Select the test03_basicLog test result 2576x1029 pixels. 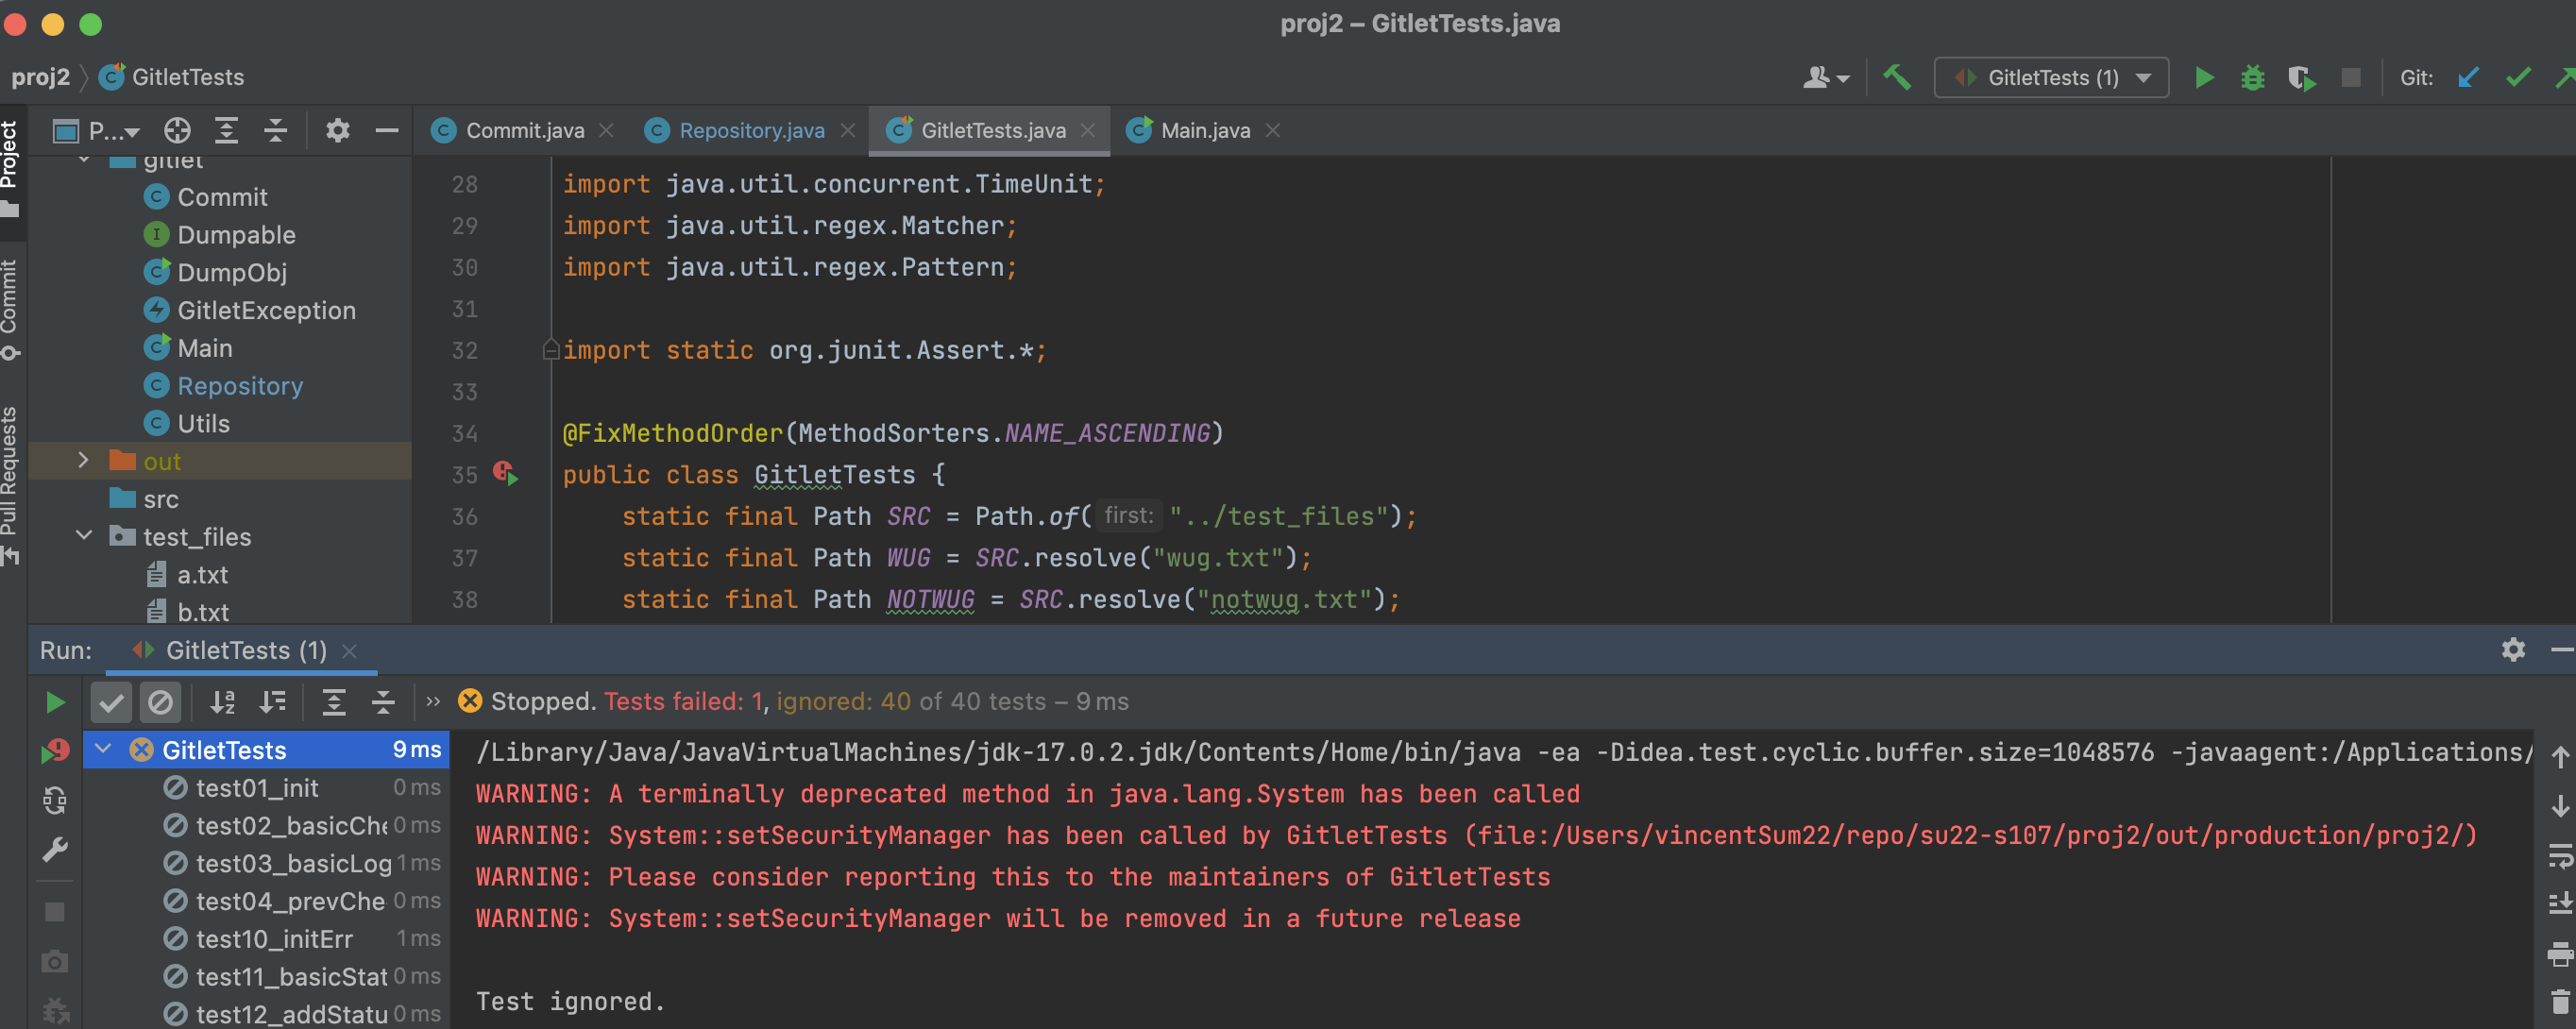(292, 863)
